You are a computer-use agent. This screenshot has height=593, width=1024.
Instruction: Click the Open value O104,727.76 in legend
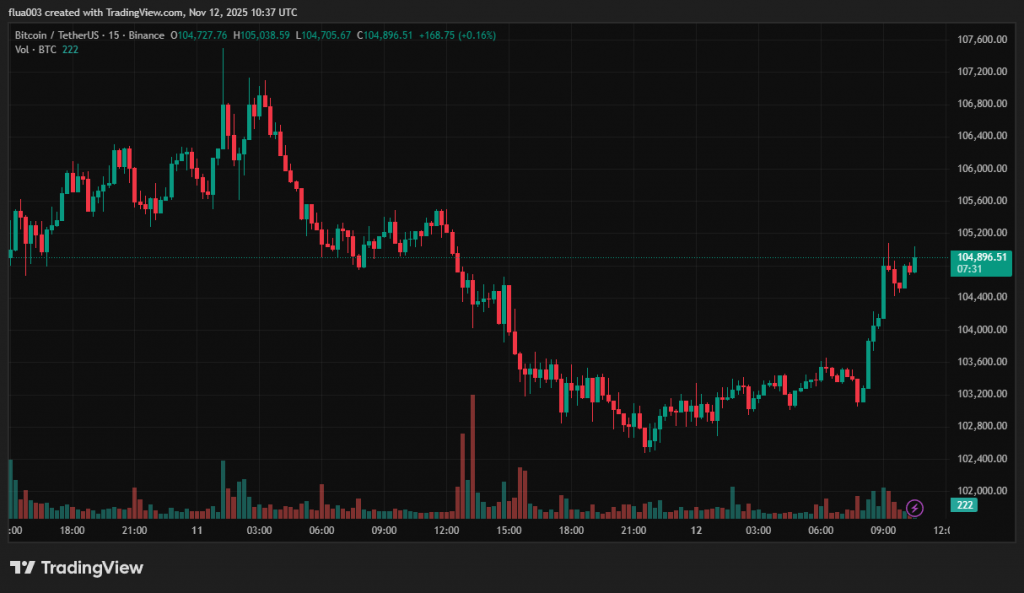pyautogui.click(x=201, y=35)
